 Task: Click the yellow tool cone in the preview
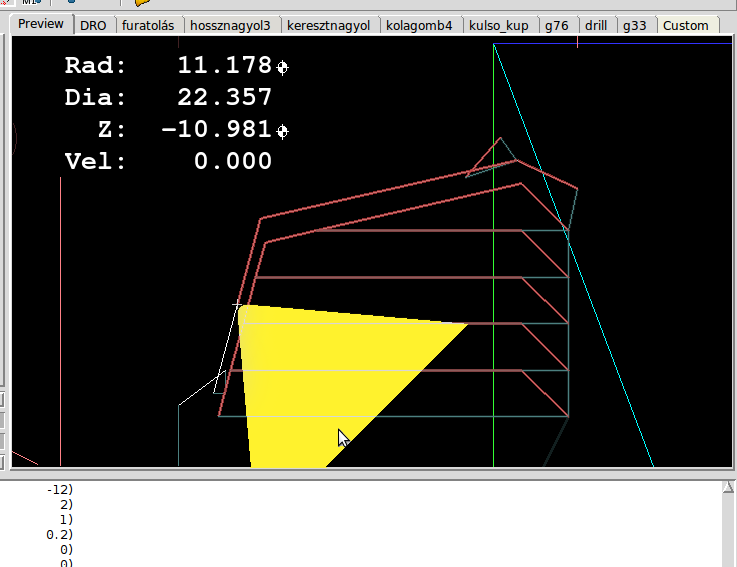click(320, 370)
